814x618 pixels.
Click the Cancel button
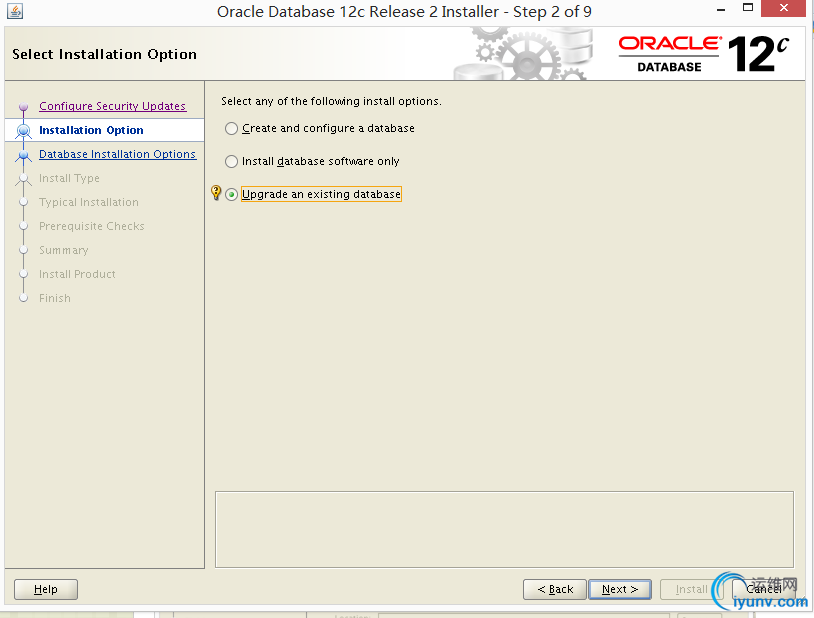[764, 589]
